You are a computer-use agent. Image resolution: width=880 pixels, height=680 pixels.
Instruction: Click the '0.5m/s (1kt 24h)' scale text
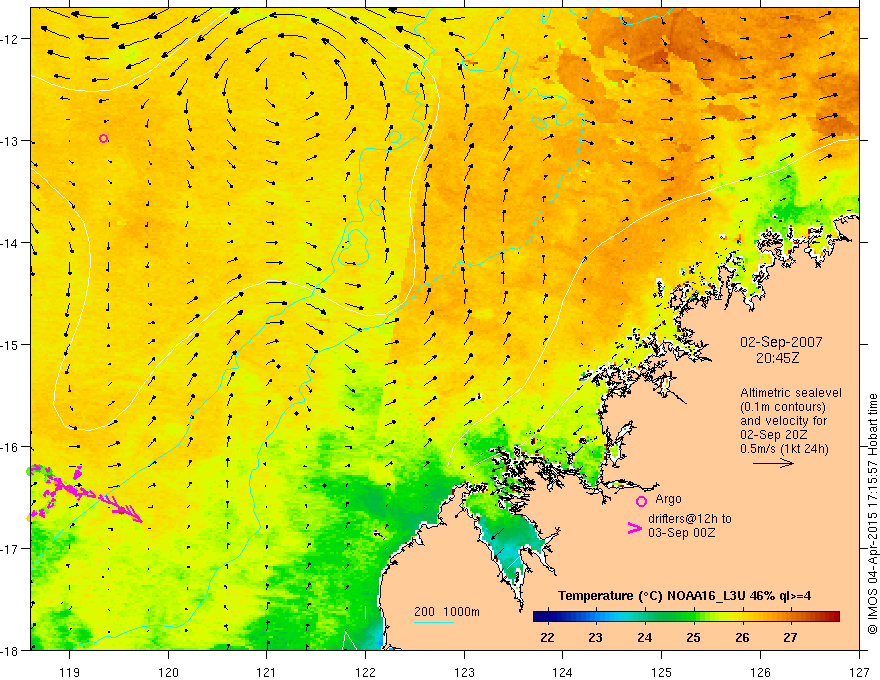[x=784, y=449]
